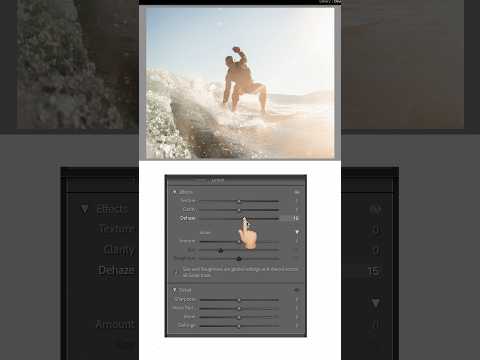480x360 pixels.
Task: Select the Moiré value field
Action: tap(296, 317)
